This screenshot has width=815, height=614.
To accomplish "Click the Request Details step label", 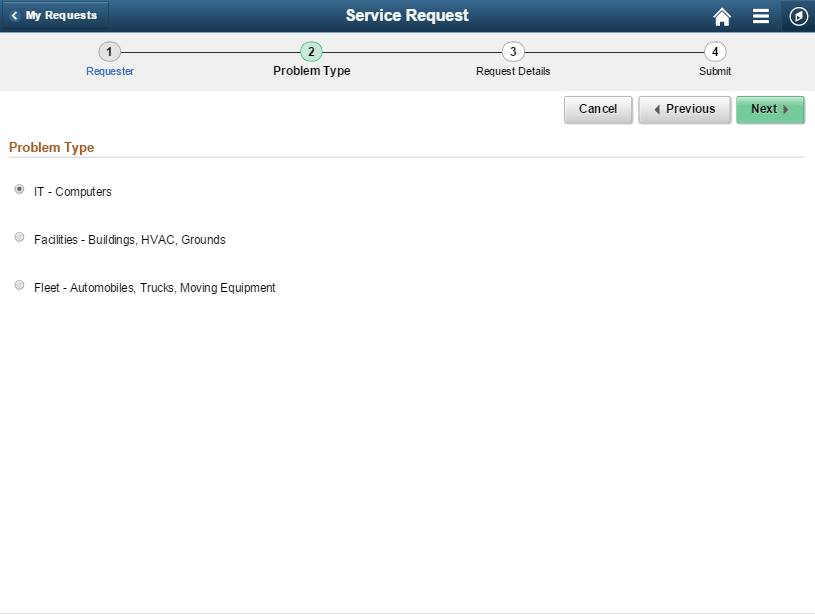I will click(x=513, y=71).
